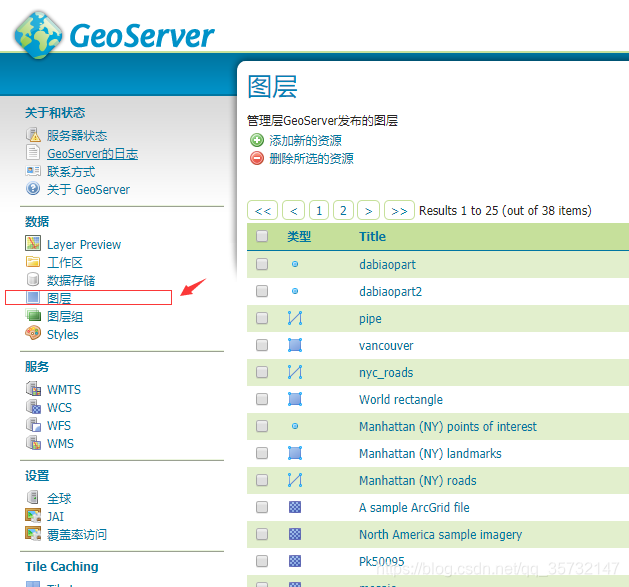This screenshot has width=629, height=587.
Task: Click the raster type icon for North America imagery
Action: pyautogui.click(x=295, y=534)
